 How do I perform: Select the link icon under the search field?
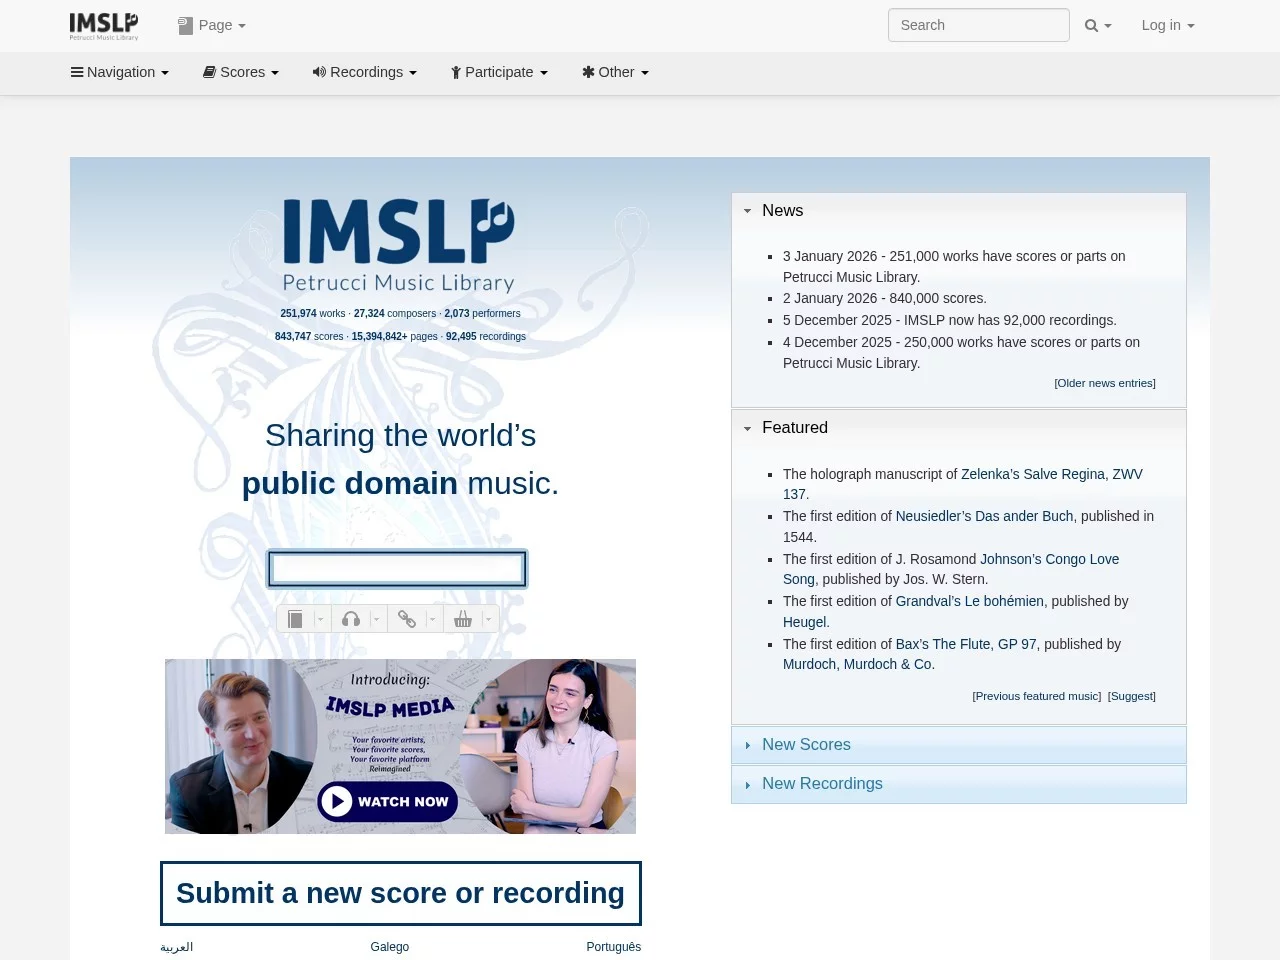[x=408, y=618]
